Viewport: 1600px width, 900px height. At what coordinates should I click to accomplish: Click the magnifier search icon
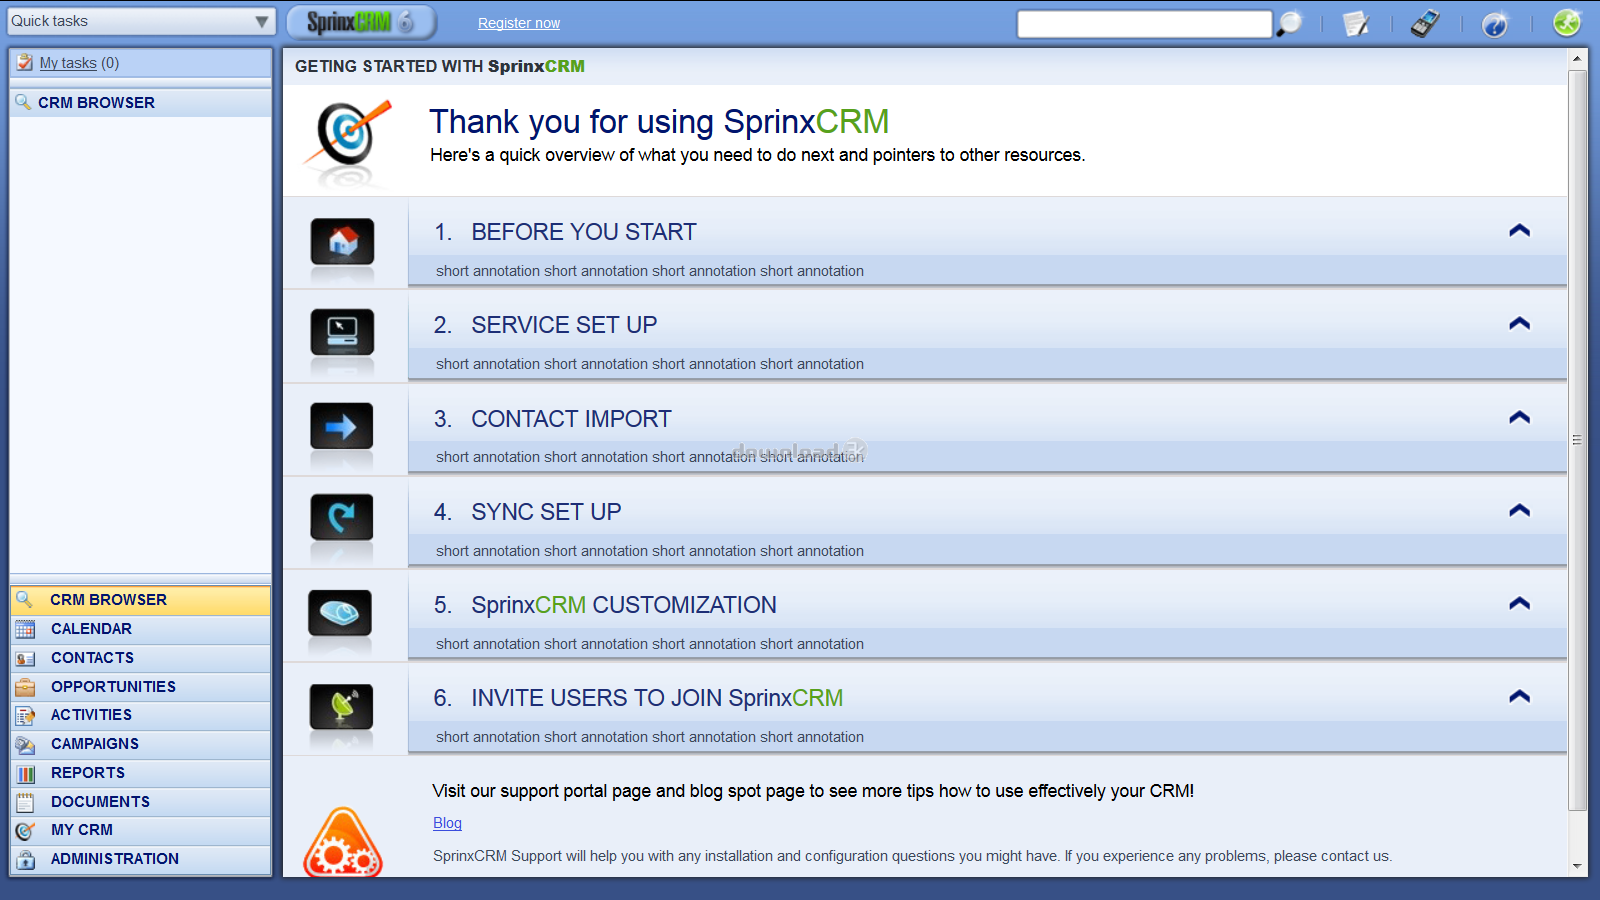pos(1290,23)
